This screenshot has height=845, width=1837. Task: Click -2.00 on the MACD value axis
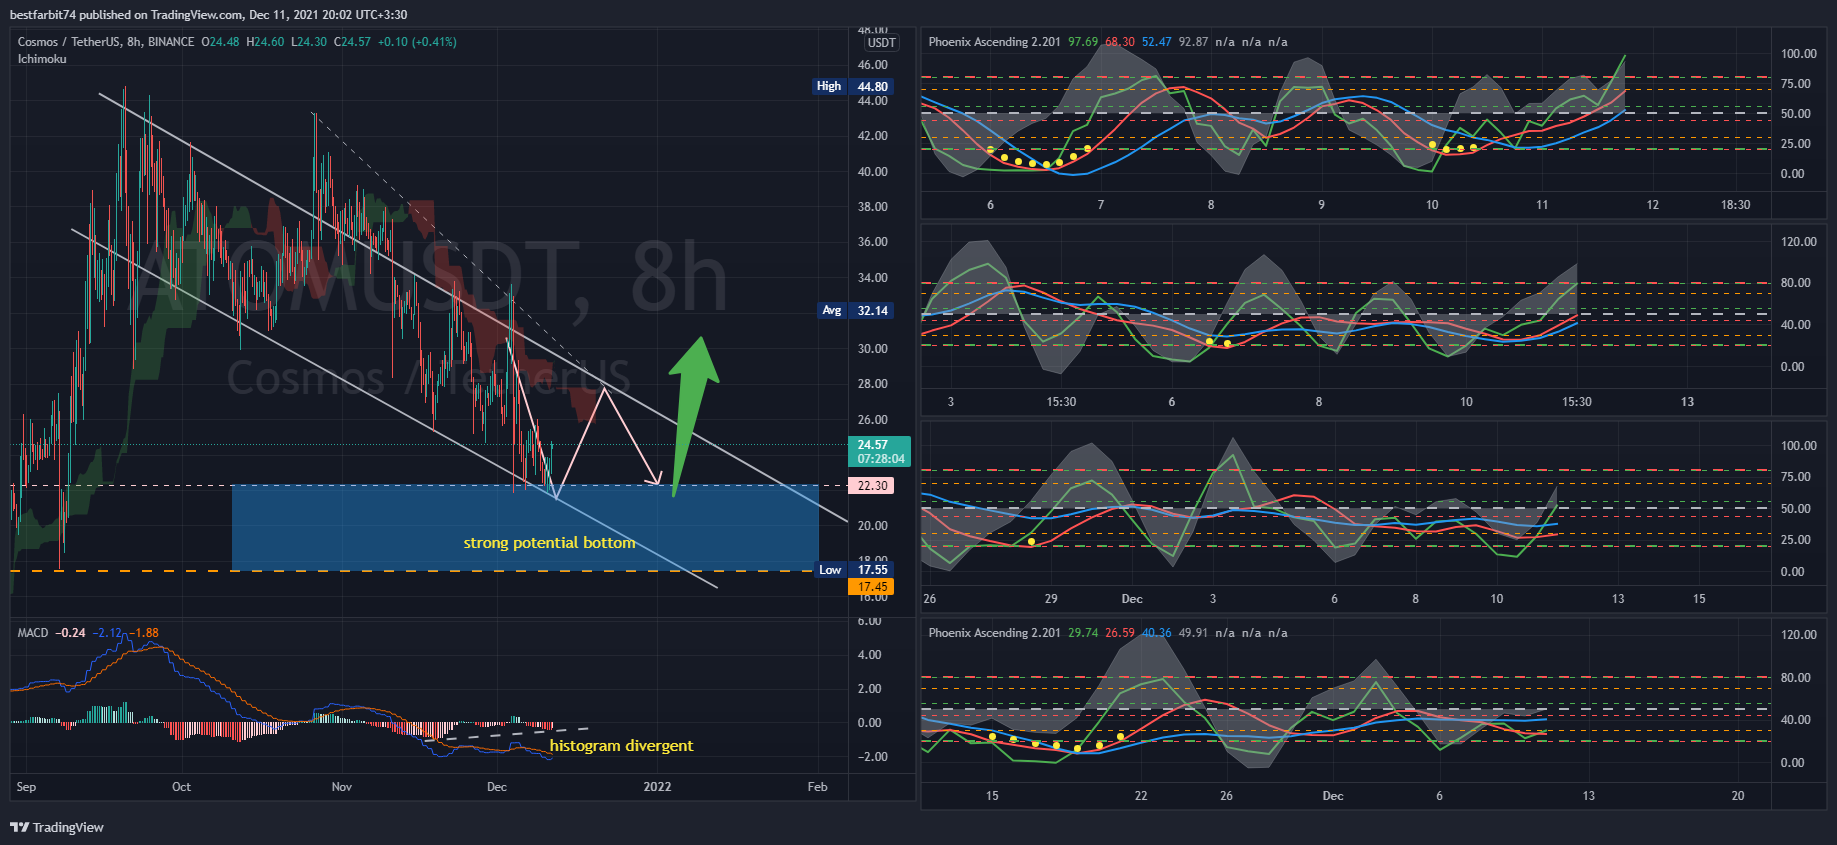(x=872, y=757)
